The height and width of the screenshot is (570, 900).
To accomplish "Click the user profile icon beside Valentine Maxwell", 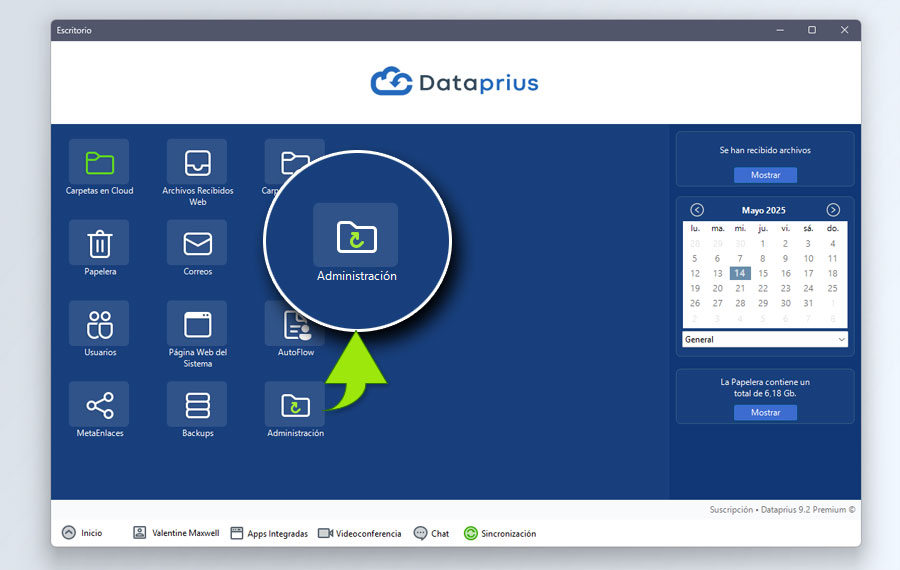I will 139,533.
